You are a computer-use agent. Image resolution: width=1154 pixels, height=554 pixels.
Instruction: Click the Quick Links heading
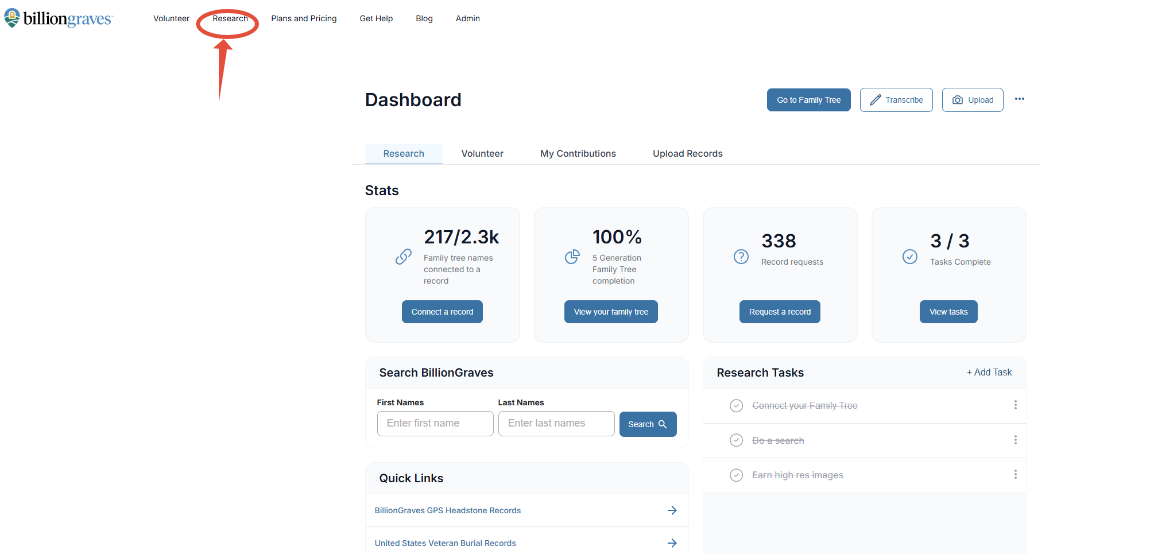point(411,478)
